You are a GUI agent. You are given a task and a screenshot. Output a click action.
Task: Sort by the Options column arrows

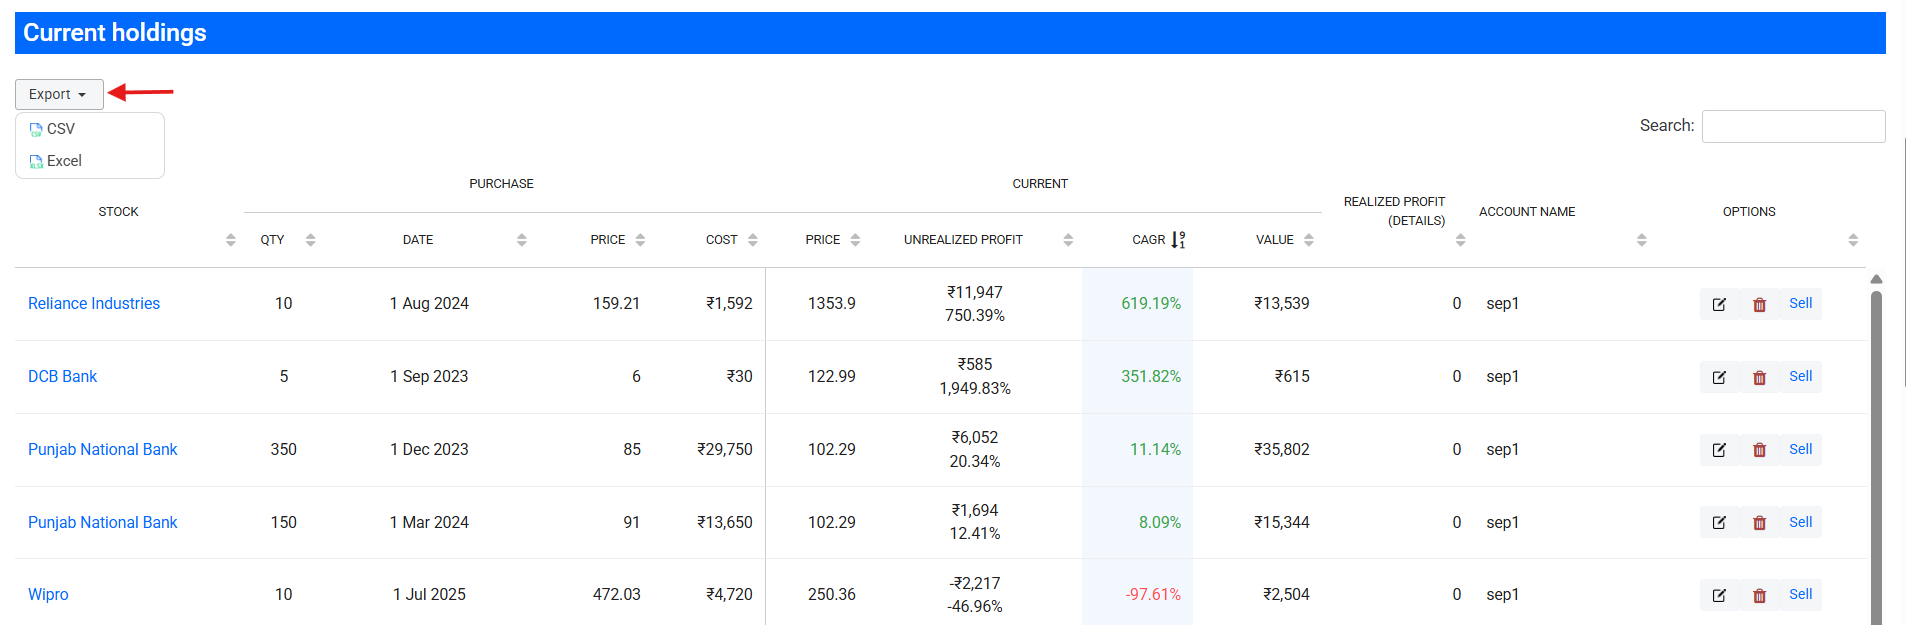(1853, 240)
